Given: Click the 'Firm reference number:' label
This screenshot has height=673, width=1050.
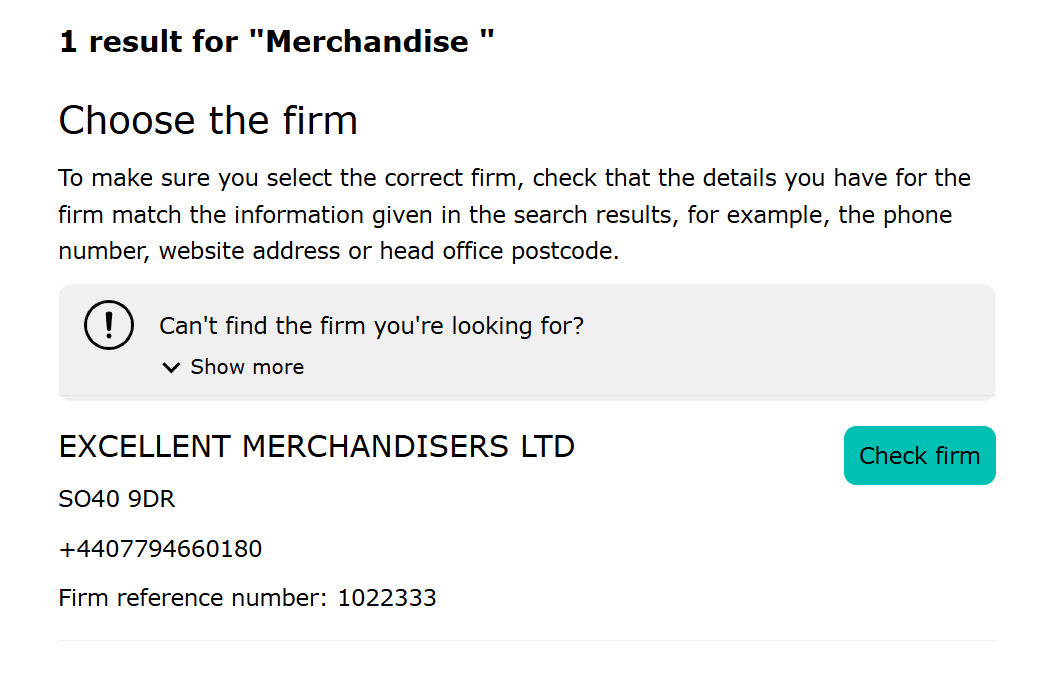Looking at the screenshot, I should click(193, 597).
